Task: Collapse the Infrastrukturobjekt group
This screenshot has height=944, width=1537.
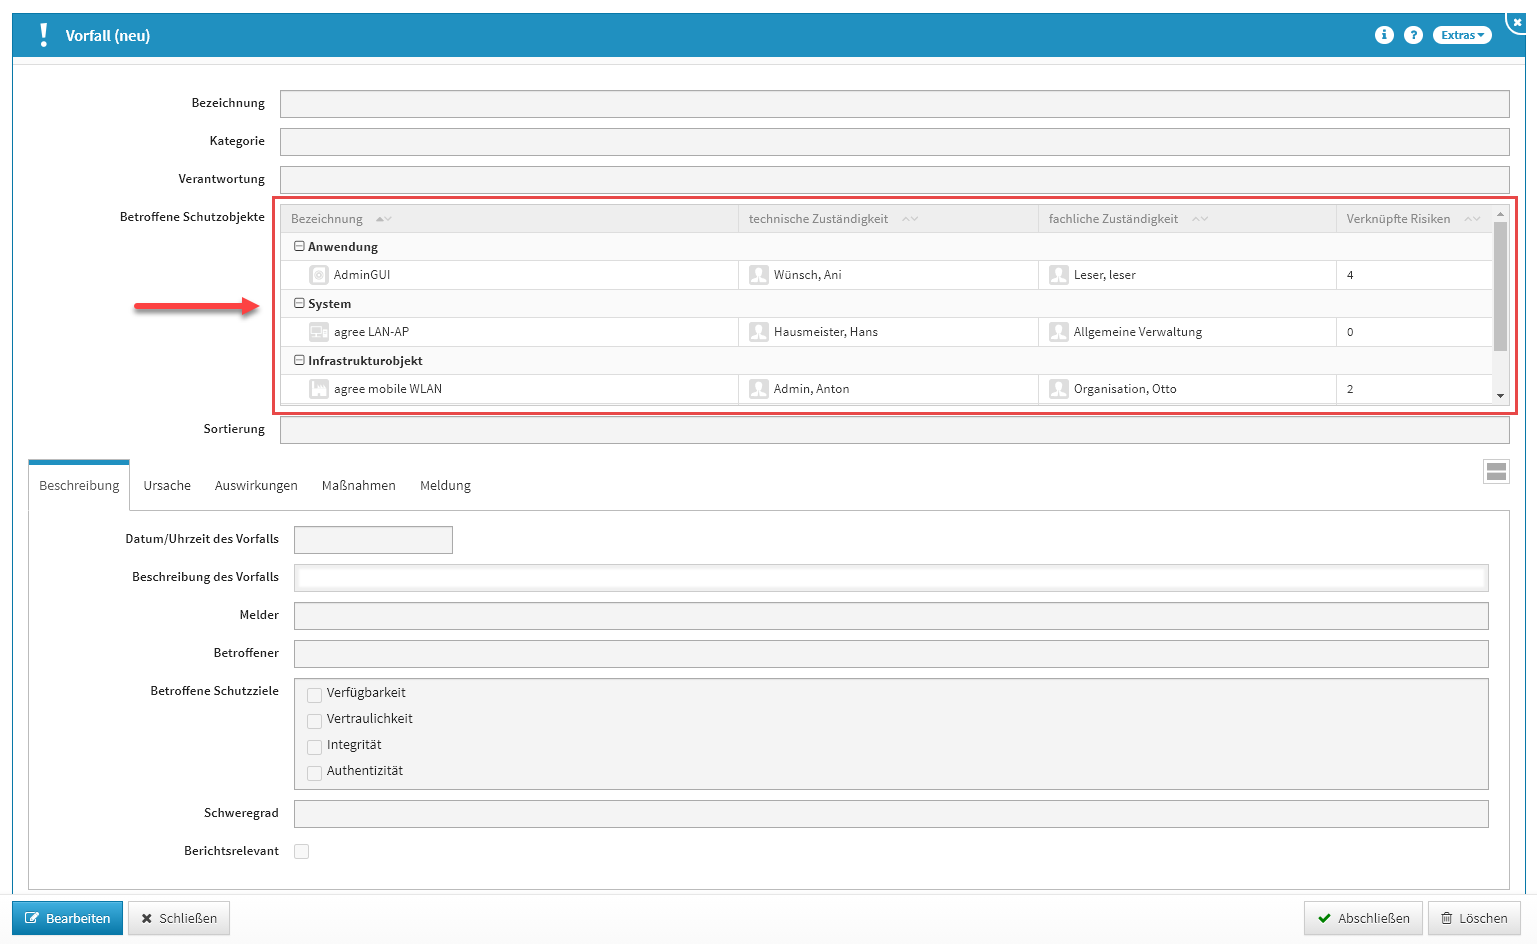Action: [x=299, y=360]
